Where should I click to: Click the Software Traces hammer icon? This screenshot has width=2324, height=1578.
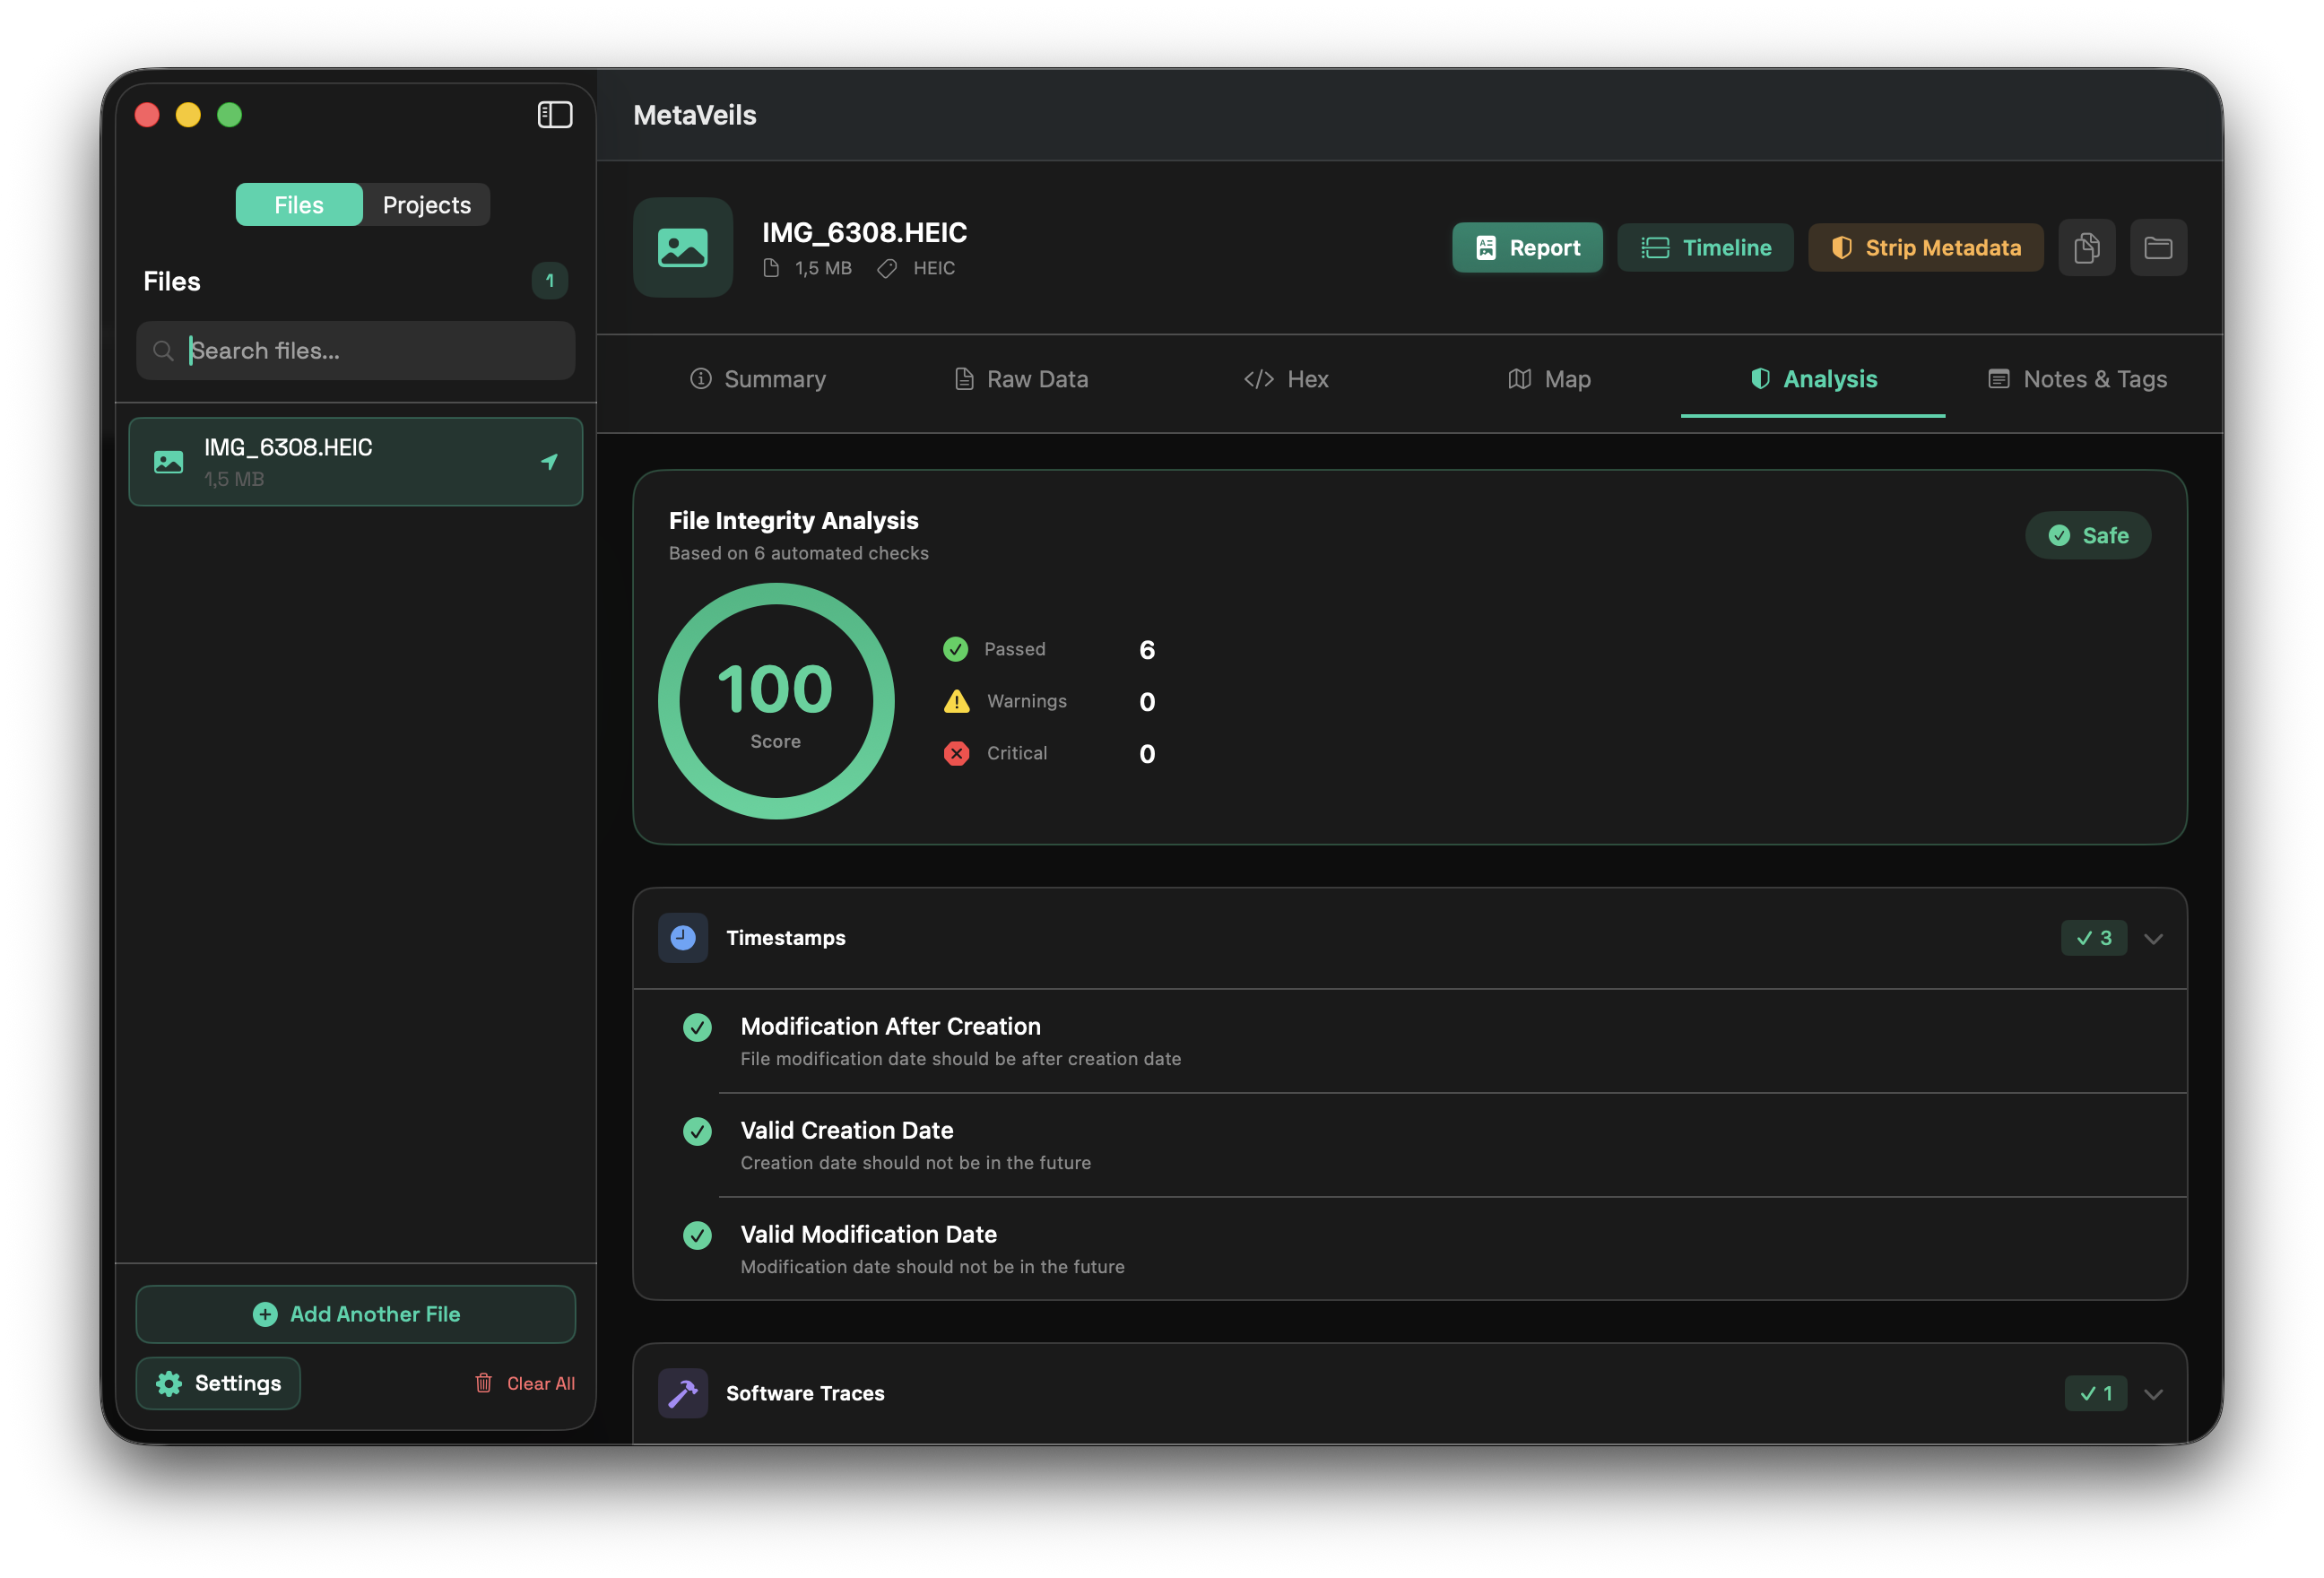tap(683, 1393)
